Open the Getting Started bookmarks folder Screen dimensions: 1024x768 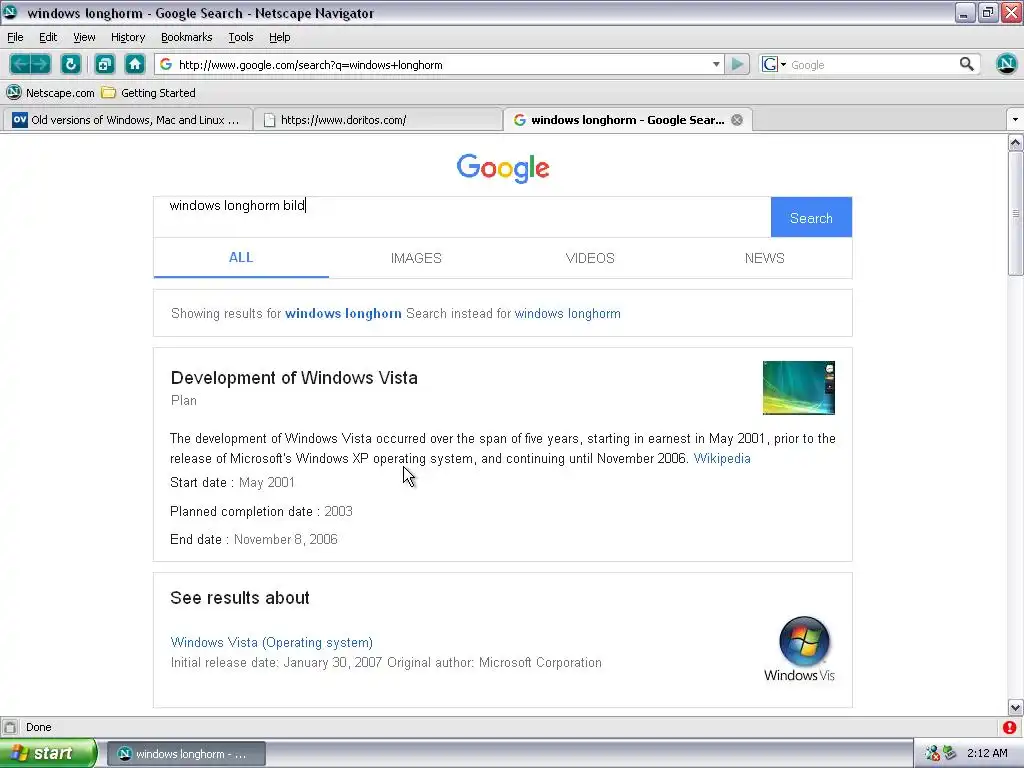coord(149,93)
